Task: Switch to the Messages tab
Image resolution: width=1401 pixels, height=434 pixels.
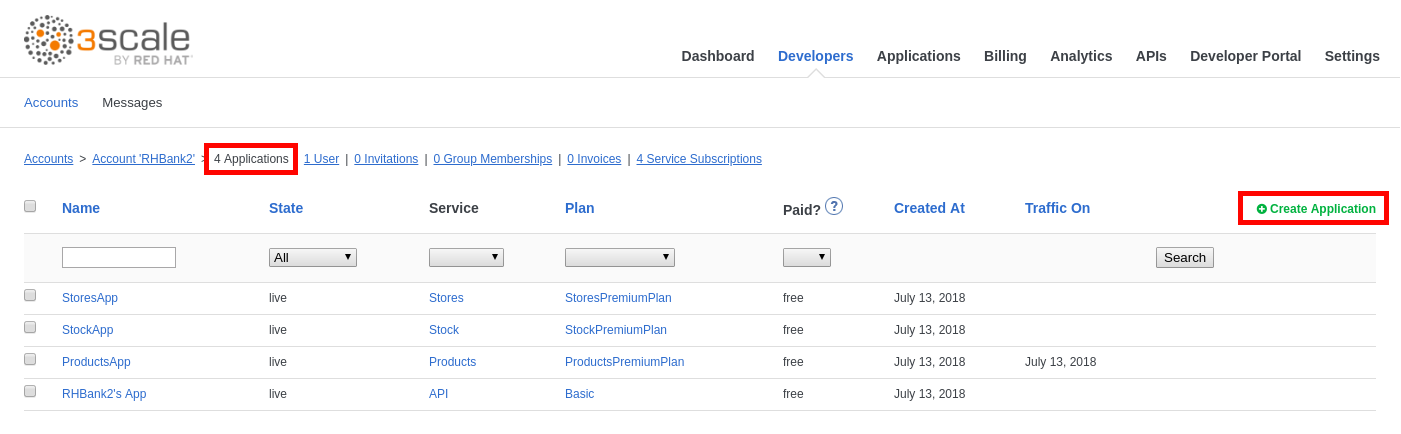Action: coord(132,102)
